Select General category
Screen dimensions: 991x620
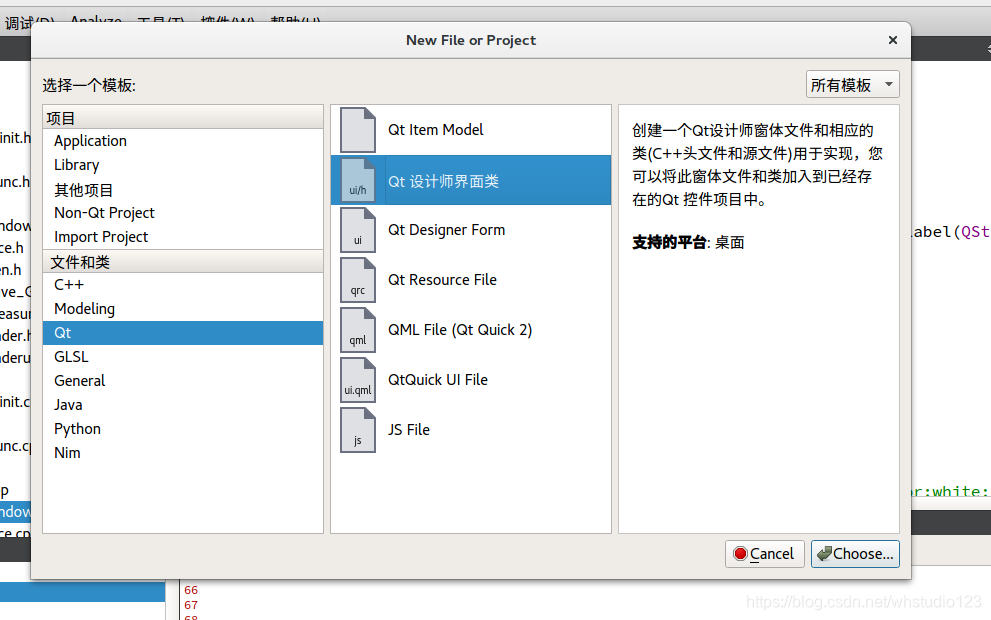(x=183, y=381)
